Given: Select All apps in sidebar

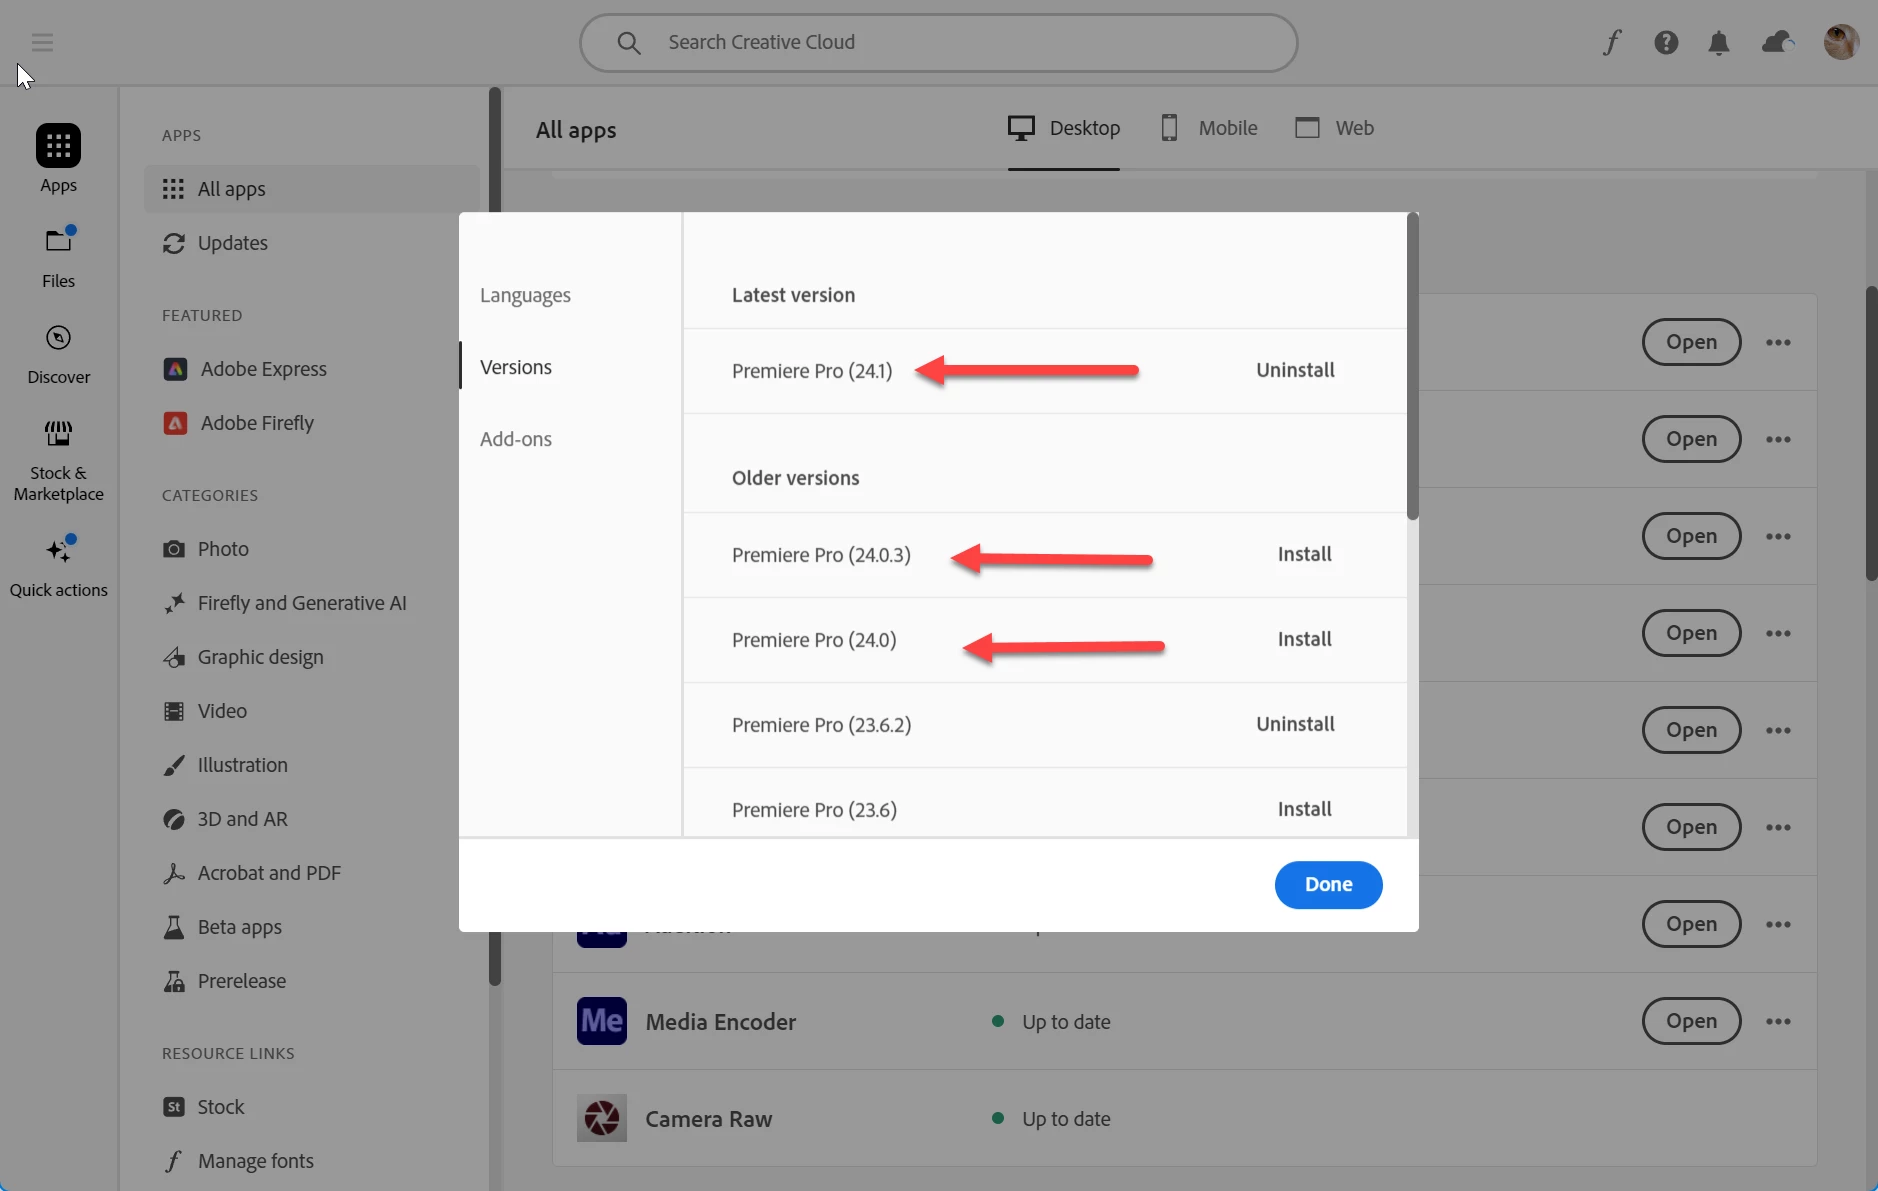Looking at the screenshot, I should 312,189.
